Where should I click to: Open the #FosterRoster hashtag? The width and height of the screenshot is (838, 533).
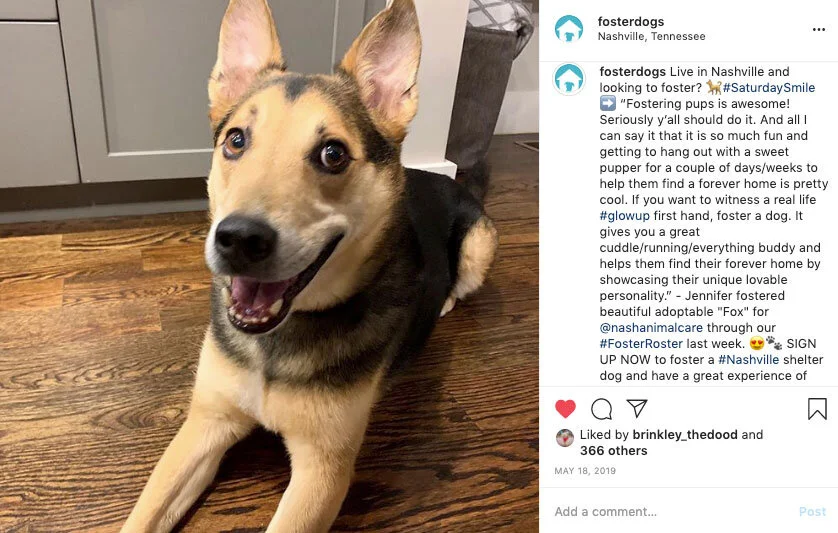pos(641,344)
